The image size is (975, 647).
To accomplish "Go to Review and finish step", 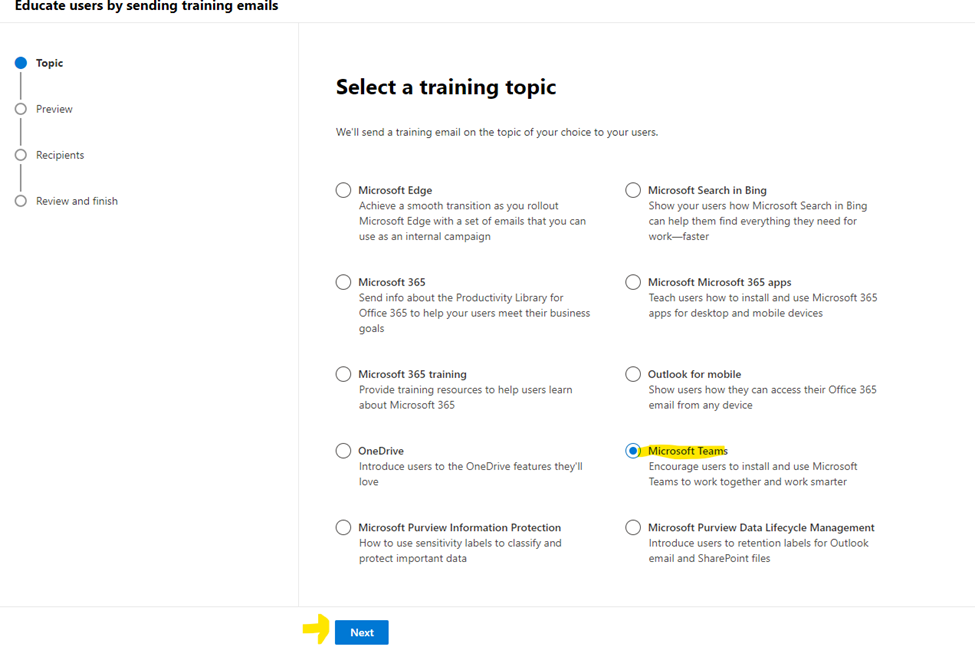I will pyautogui.click(x=77, y=201).
